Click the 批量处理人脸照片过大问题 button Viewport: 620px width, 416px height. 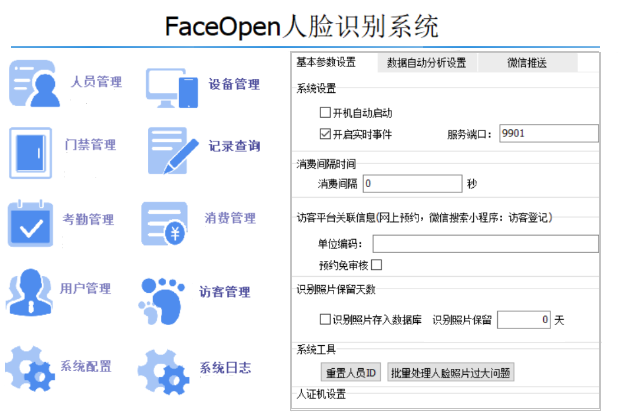pos(450,373)
